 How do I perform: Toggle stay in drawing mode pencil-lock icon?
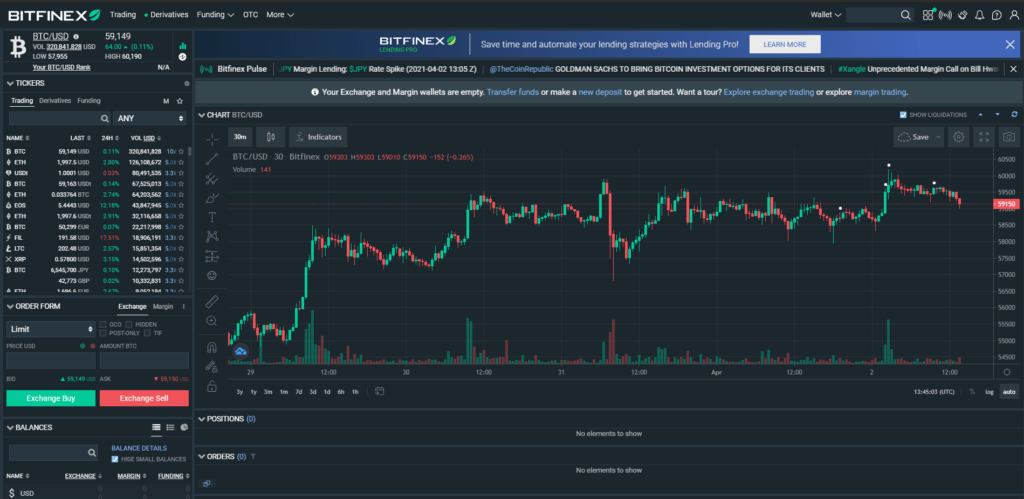pos(212,366)
